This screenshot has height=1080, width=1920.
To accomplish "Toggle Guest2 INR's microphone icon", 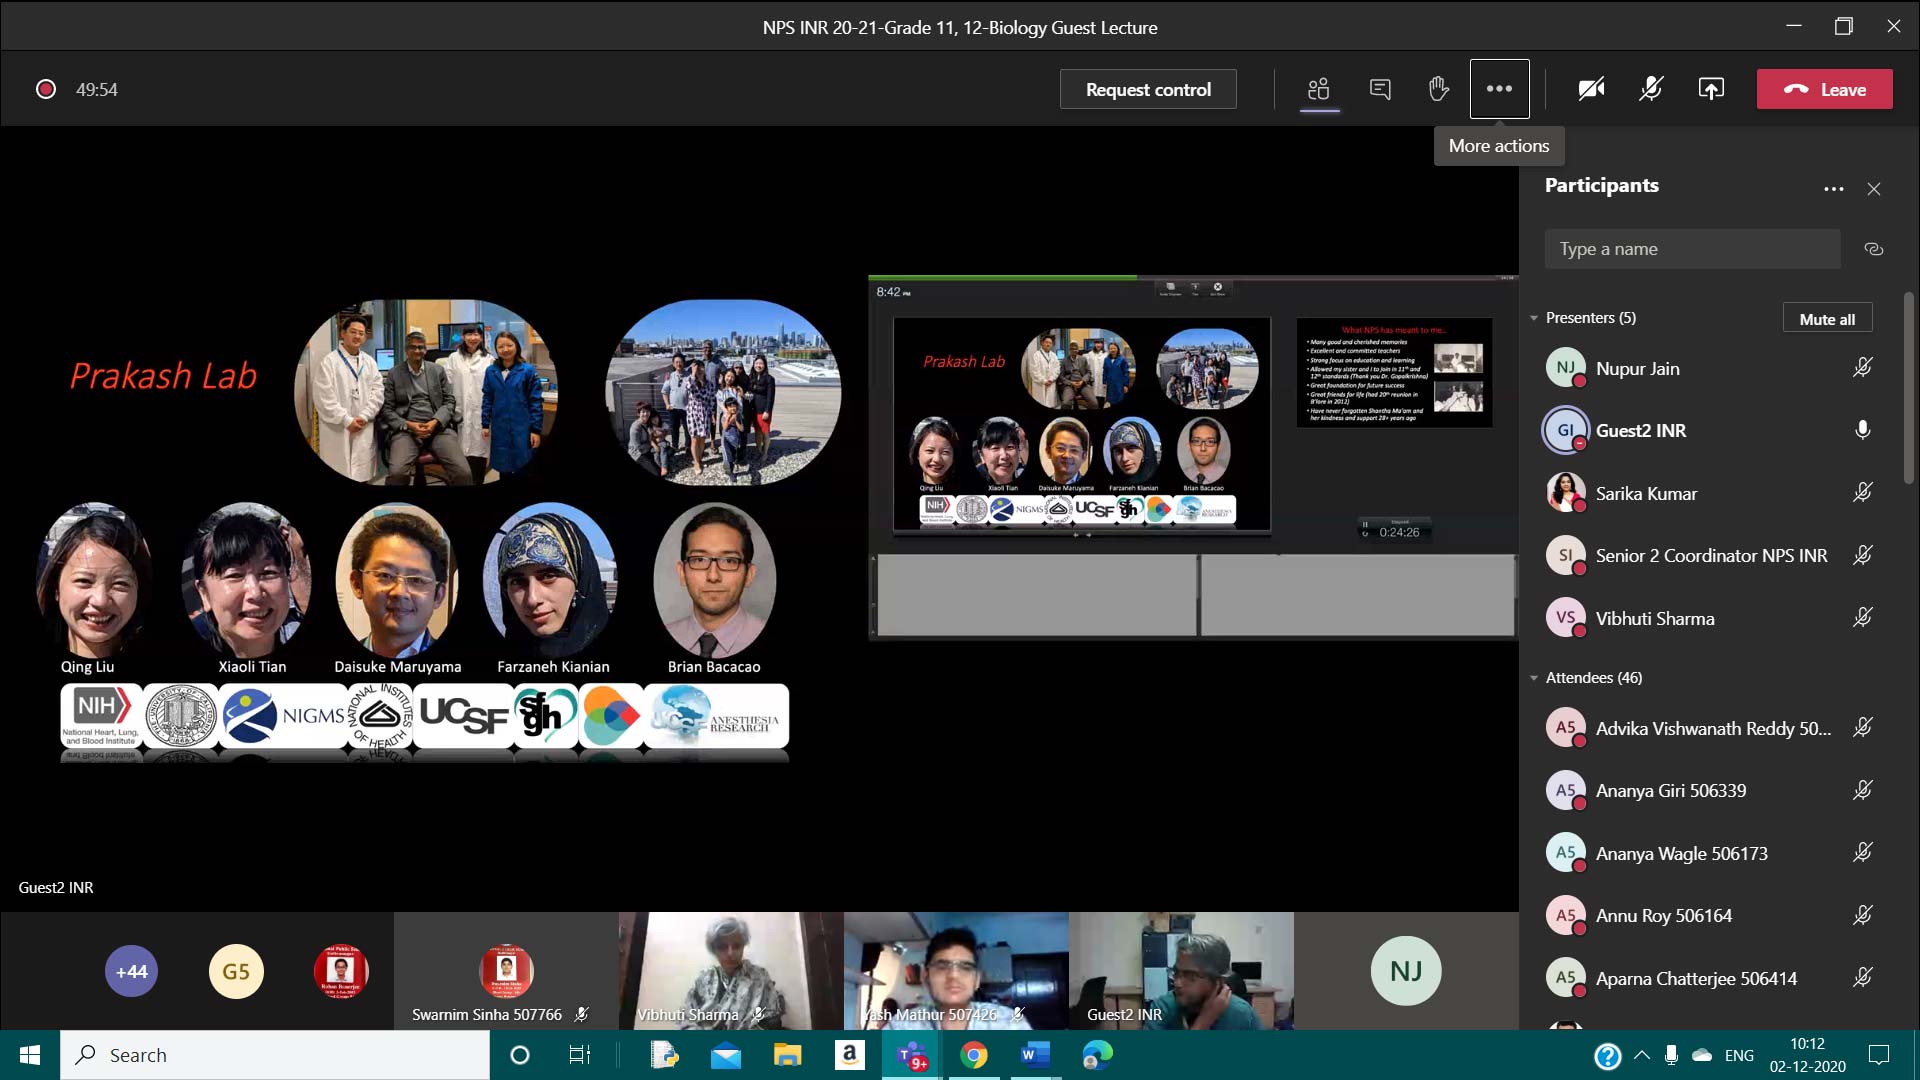I will (1862, 430).
